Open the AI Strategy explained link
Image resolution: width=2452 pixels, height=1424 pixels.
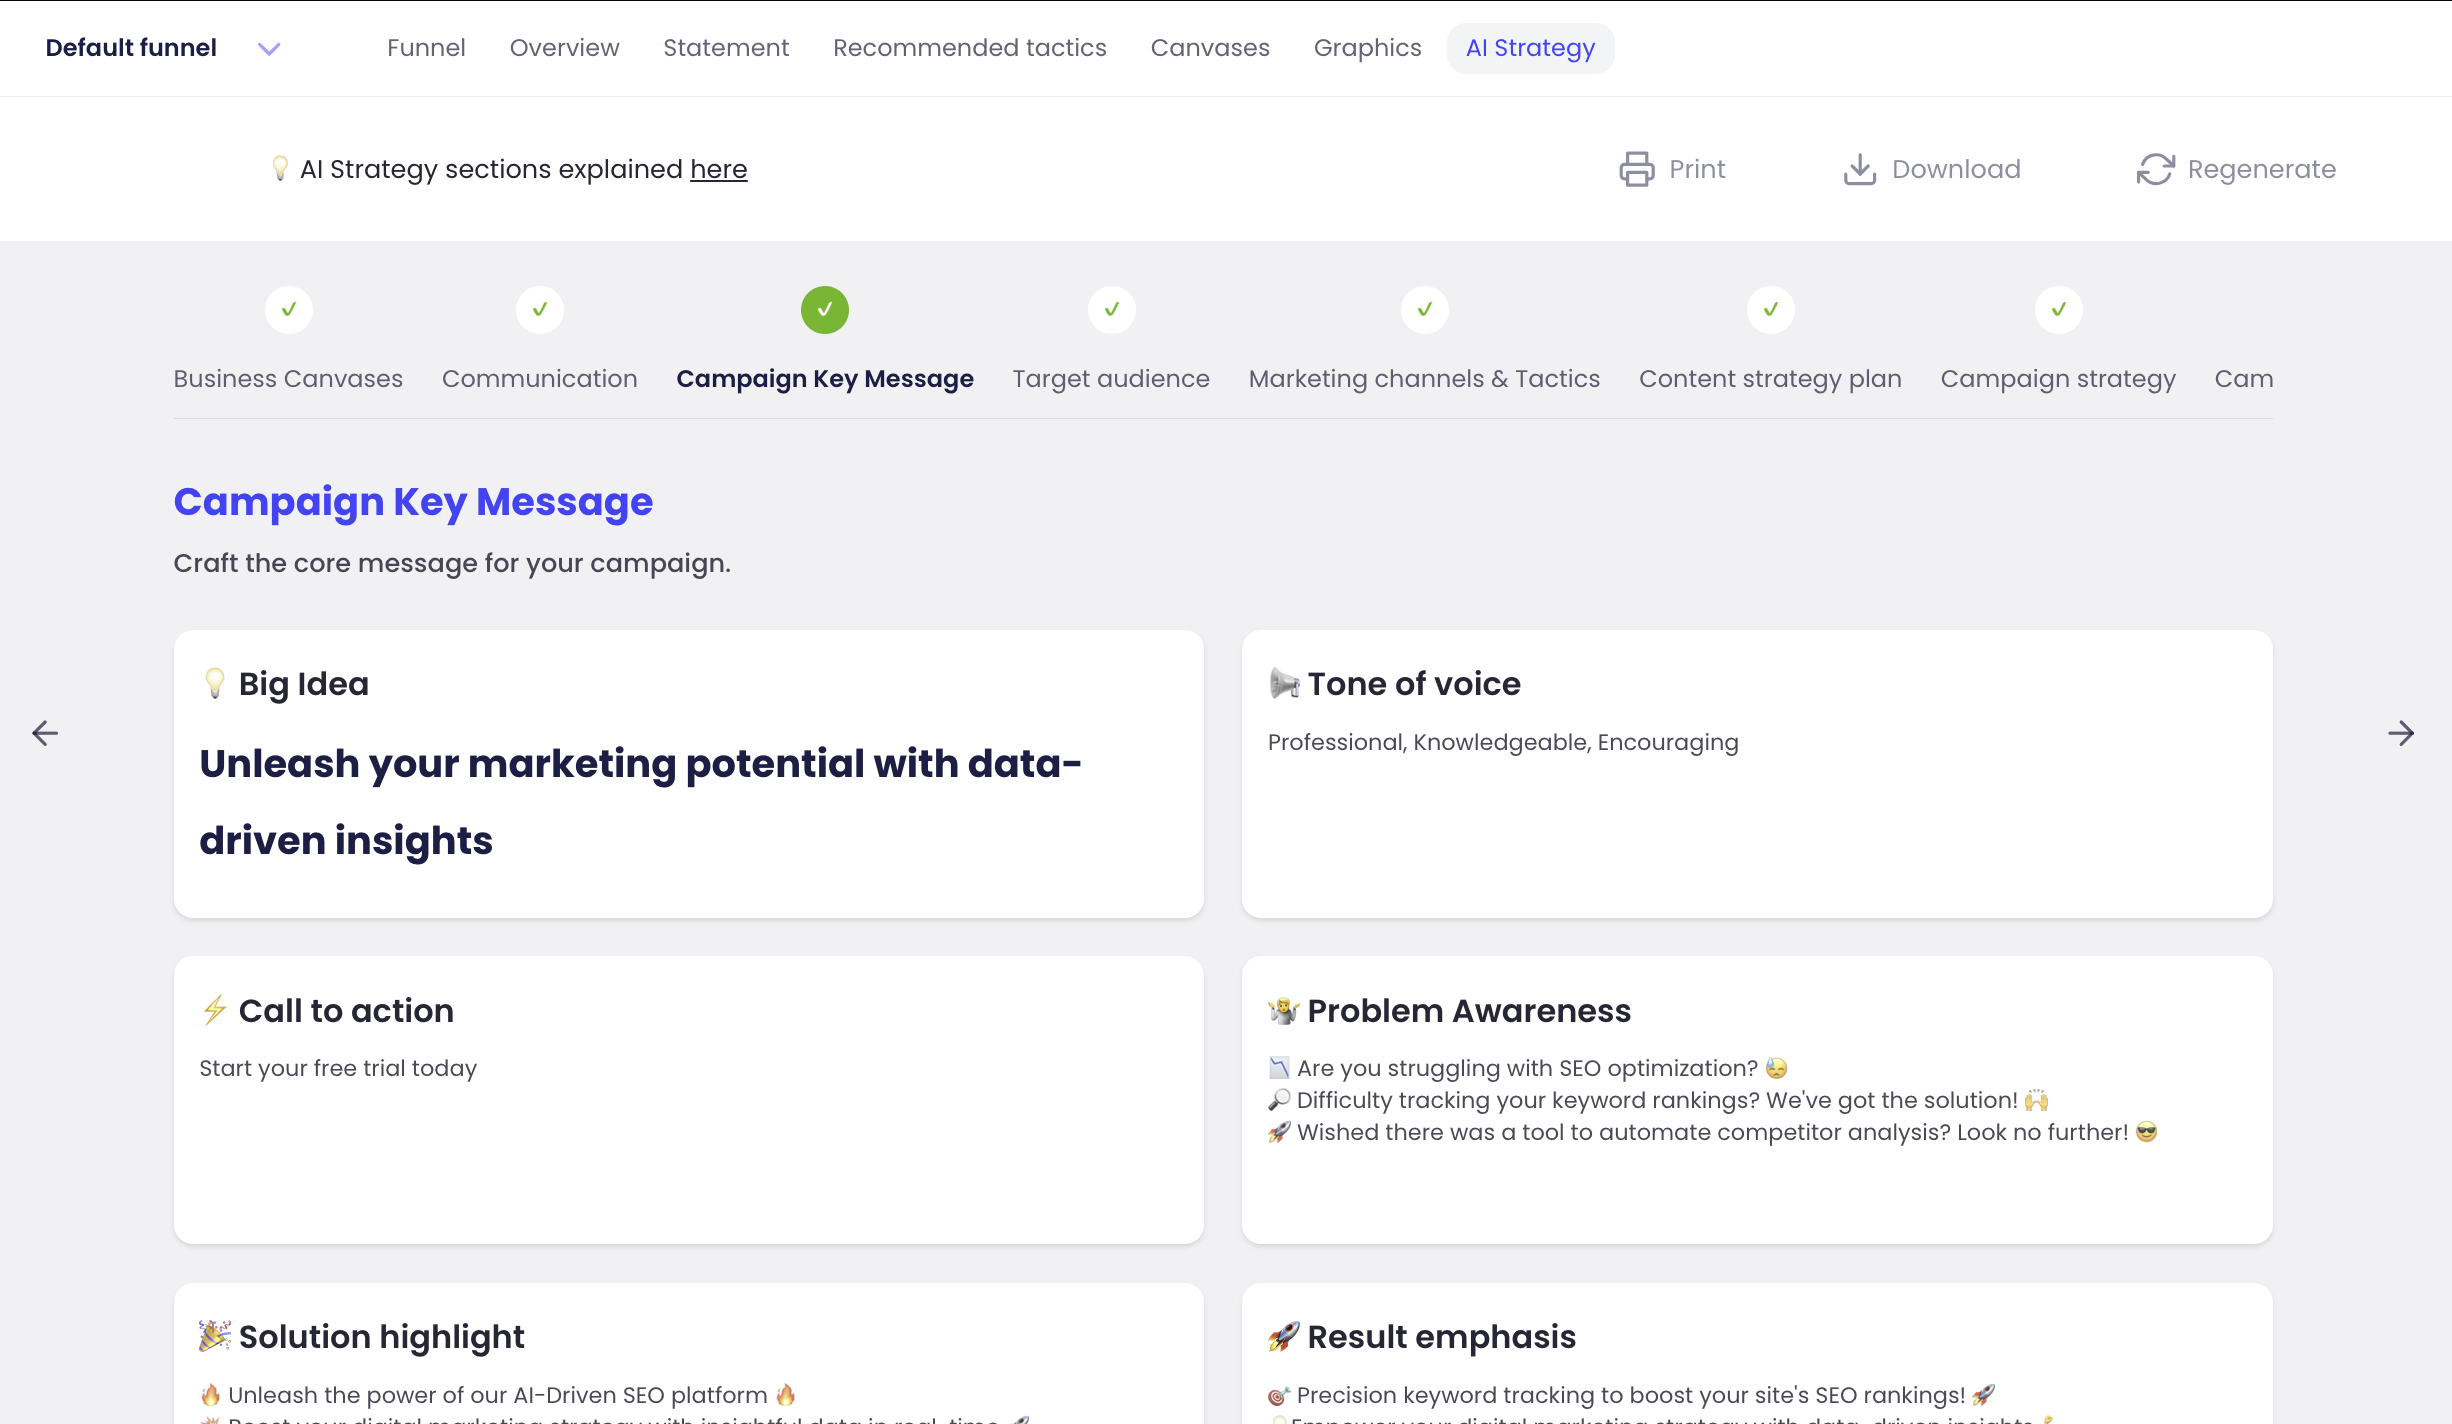click(718, 170)
